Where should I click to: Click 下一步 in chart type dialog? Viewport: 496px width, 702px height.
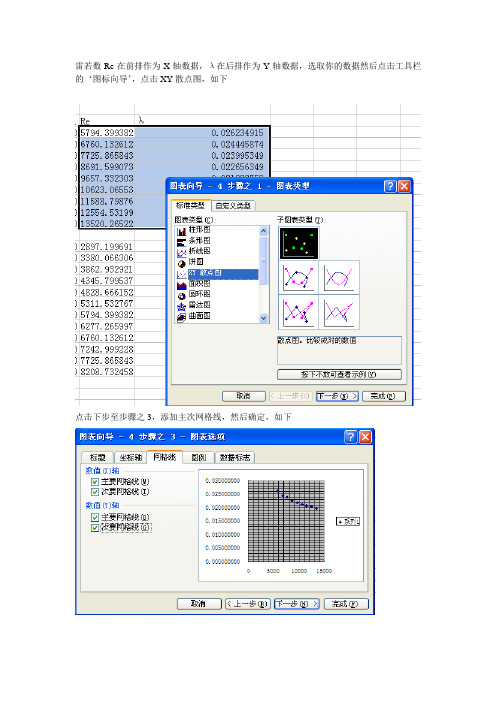tap(337, 396)
